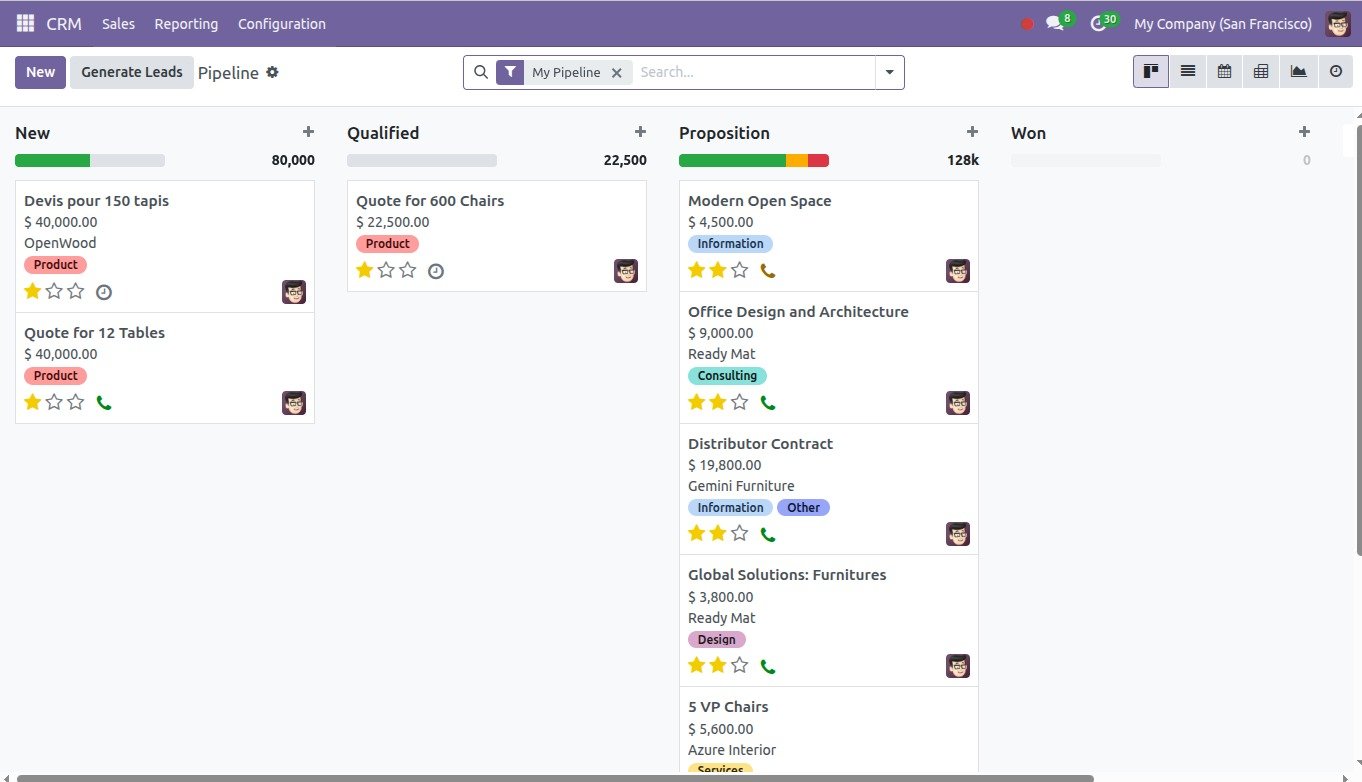The image size is (1362, 782).
Task: Open discuss messages icon with badge 8
Action: [x=1054, y=23]
